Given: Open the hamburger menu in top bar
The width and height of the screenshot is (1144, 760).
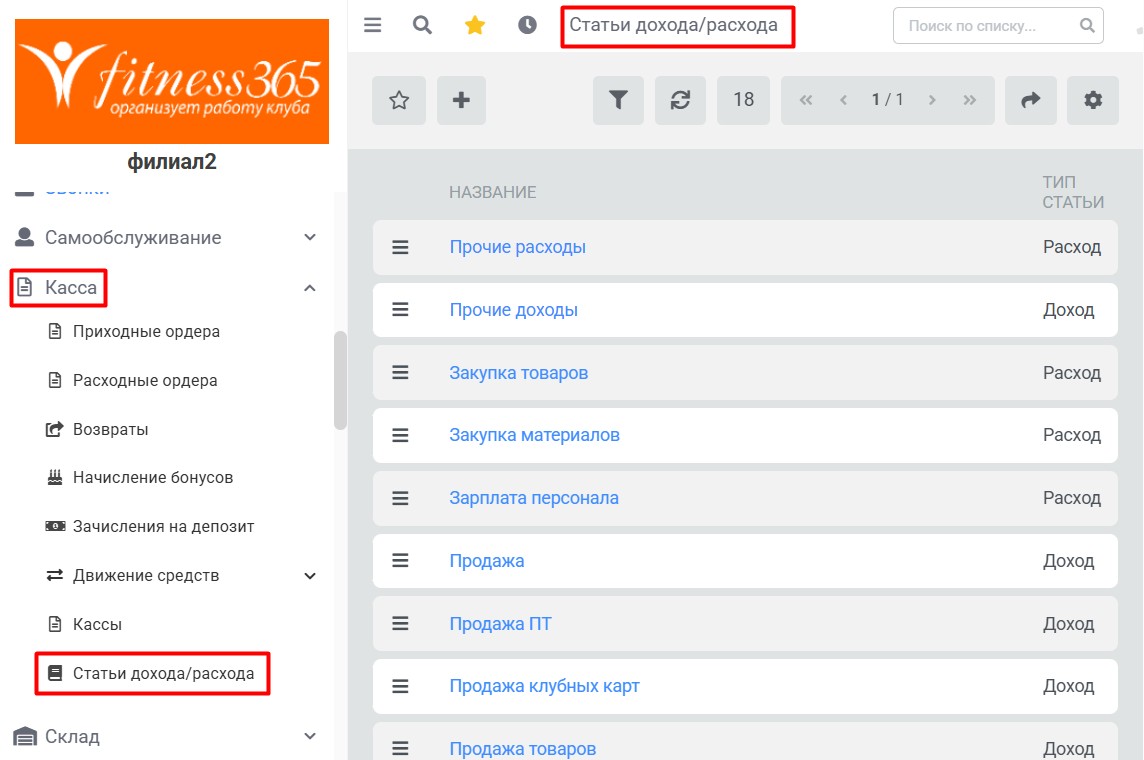Looking at the screenshot, I should pyautogui.click(x=373, y=26).
